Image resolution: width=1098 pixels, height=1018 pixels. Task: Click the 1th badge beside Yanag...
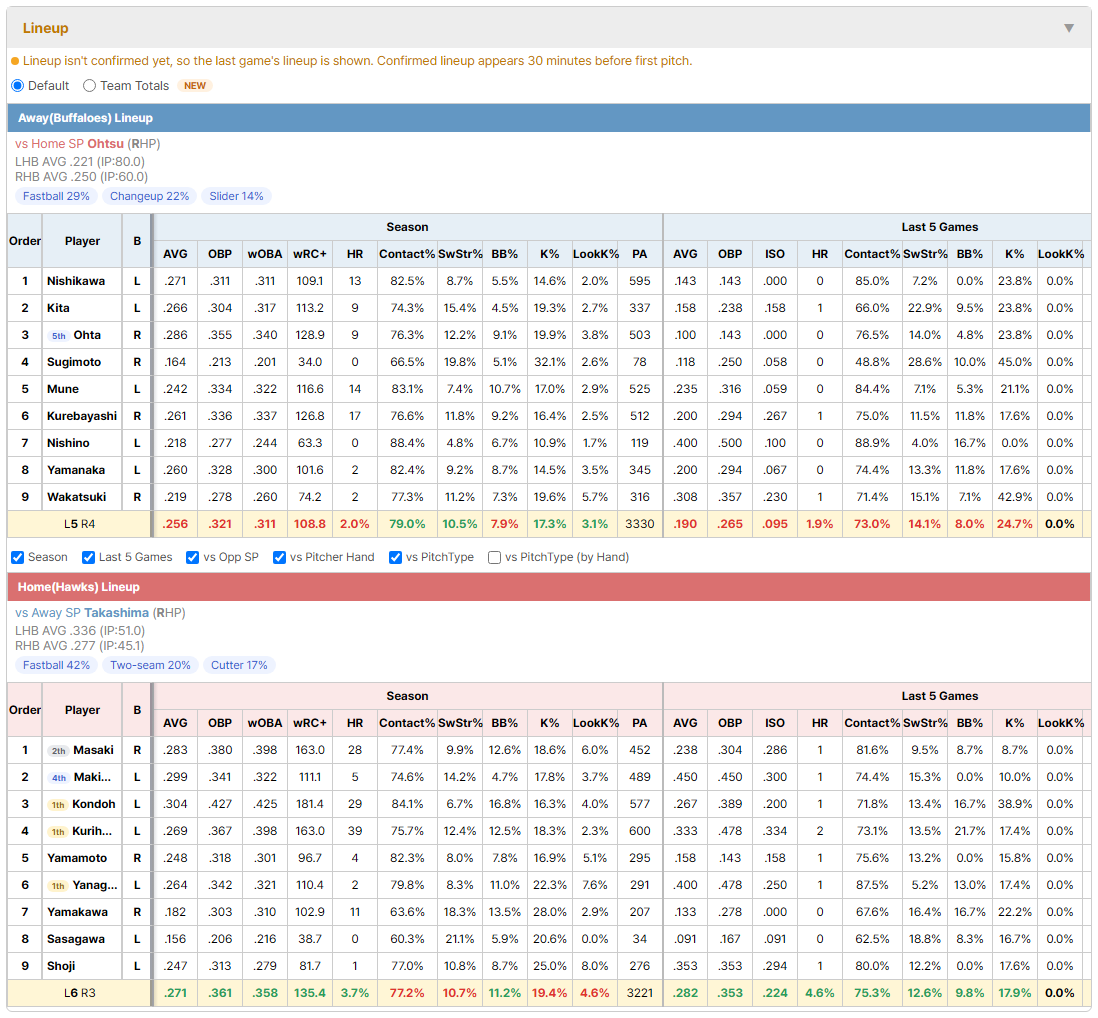[58, 886]
